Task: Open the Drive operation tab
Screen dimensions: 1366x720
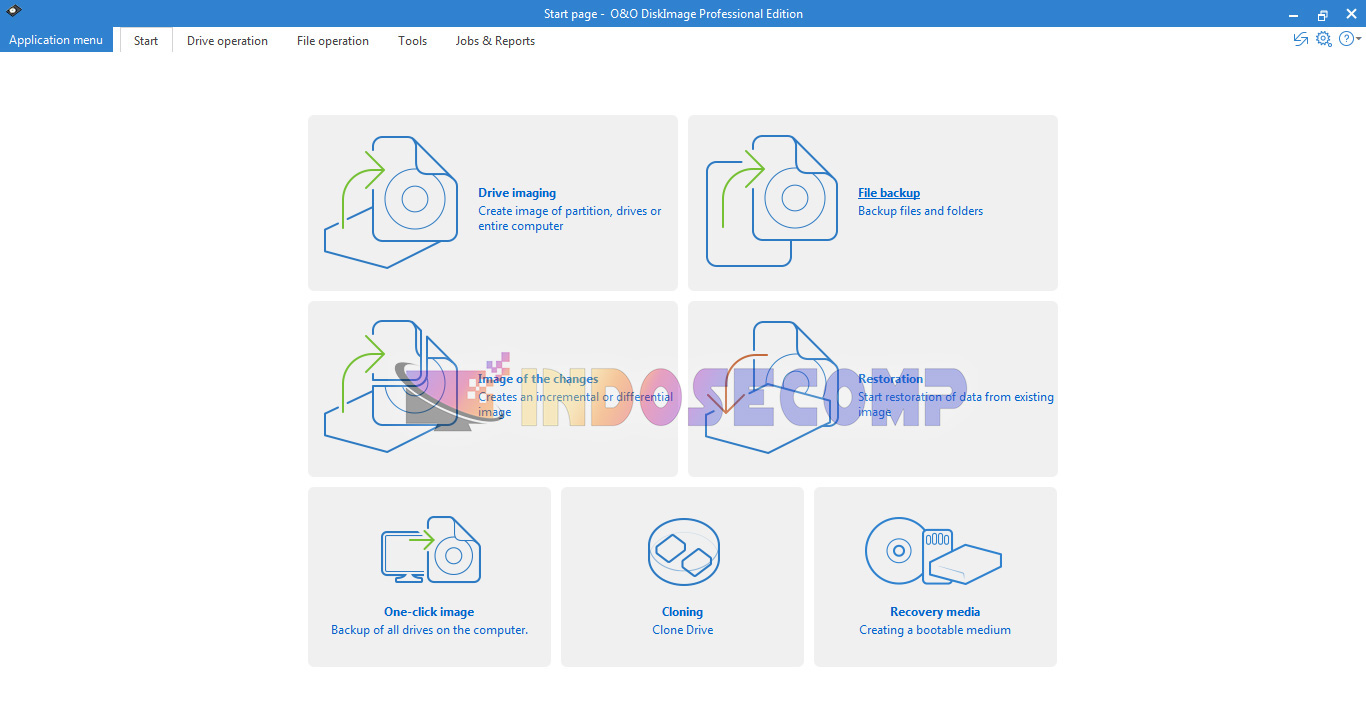Action: [227, 41]
